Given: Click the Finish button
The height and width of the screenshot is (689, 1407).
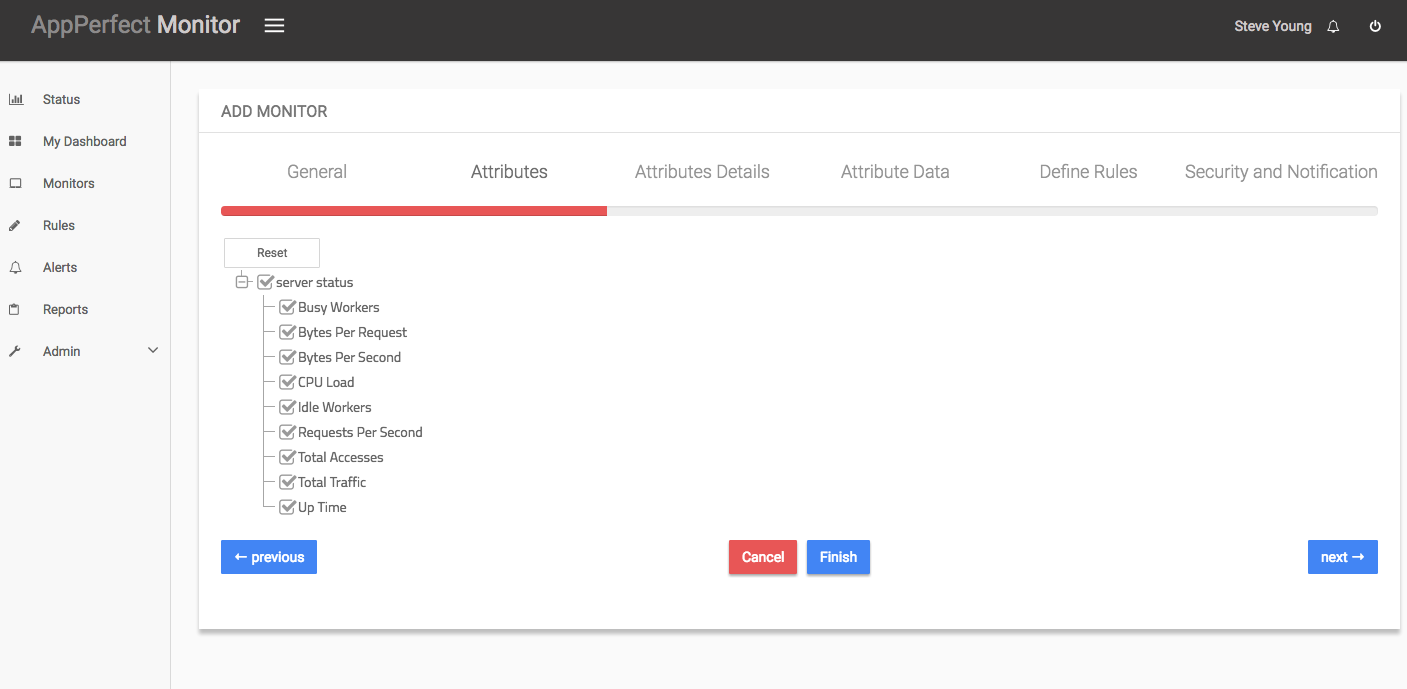Looking at the screenshot, I should [838, 557].
